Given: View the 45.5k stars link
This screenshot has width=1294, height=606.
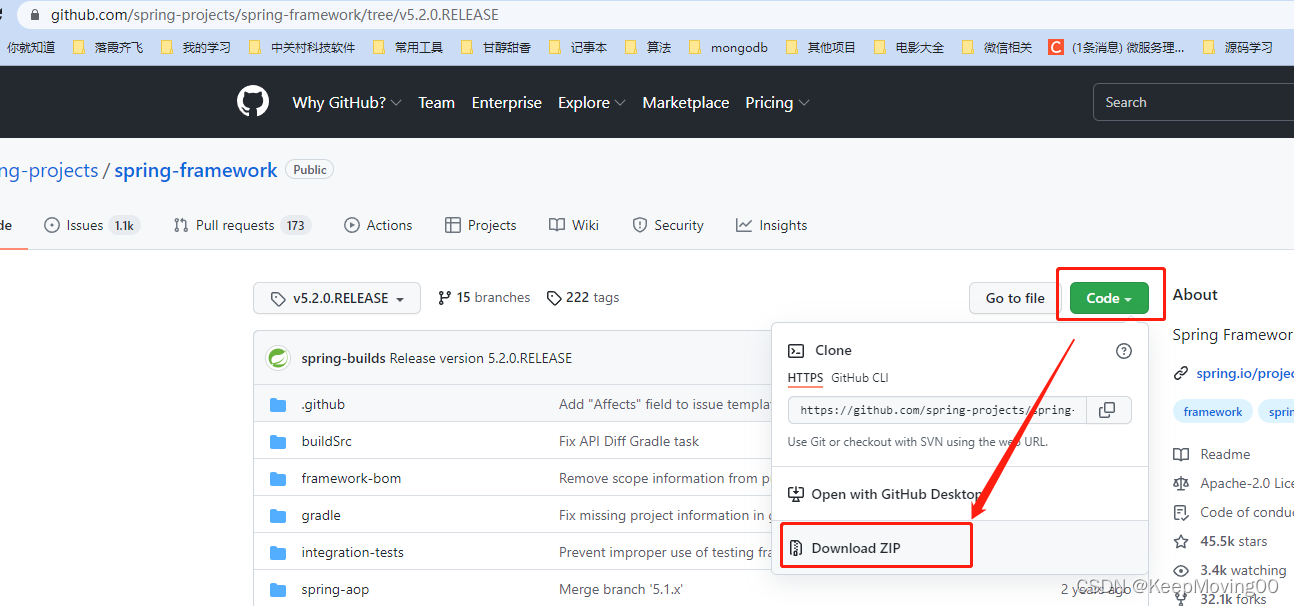Looking at the screenshot, I should 1221,541.
